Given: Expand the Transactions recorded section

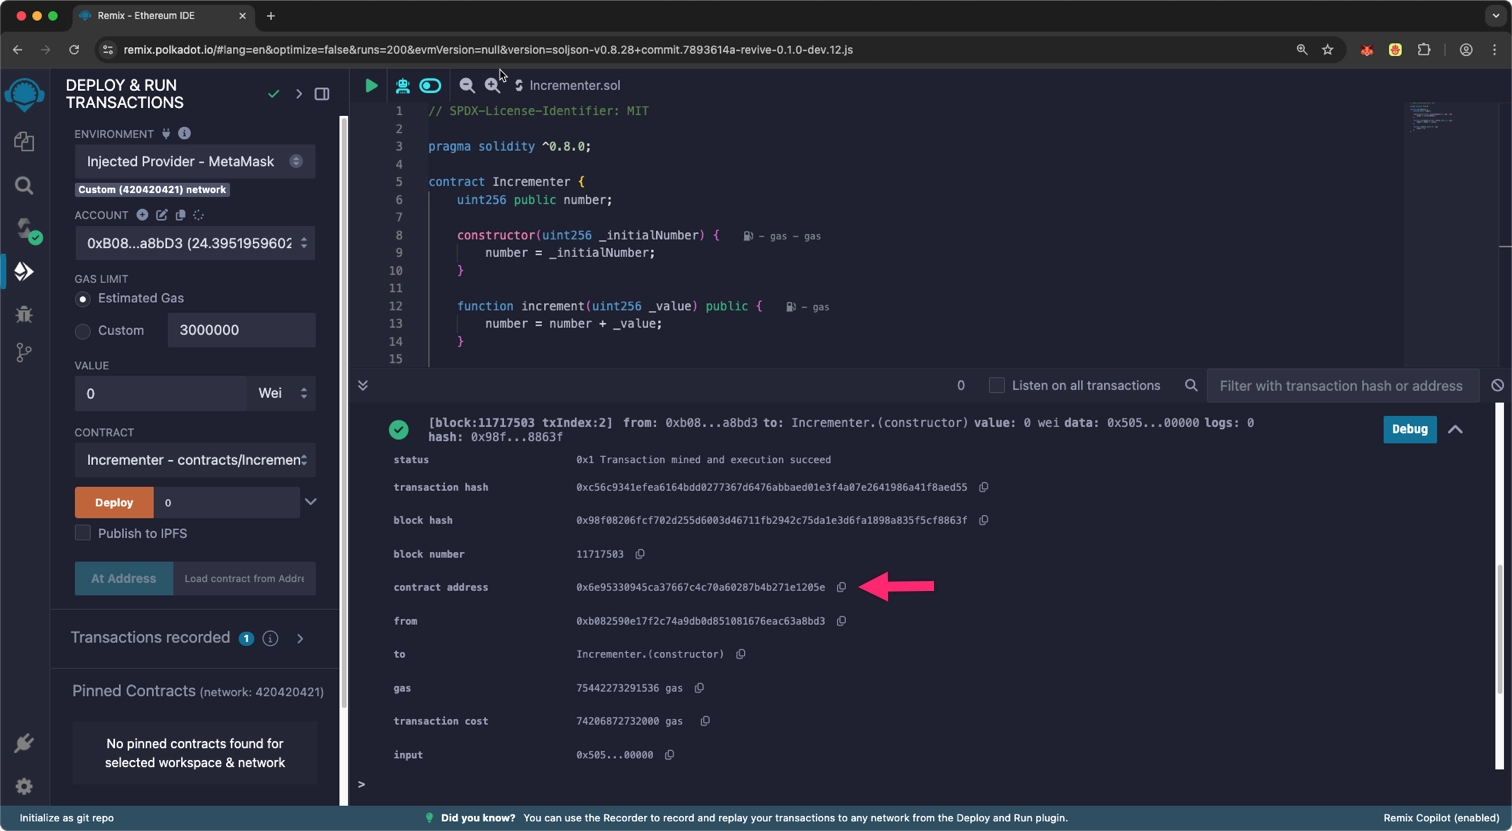Looking at the screenshot, I should tap(300, 638).
